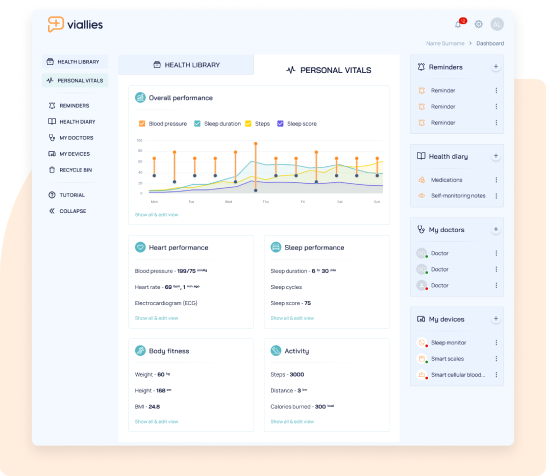Image resolution: width=546 pixels, height=476 pixels.
Task: Switch to the Personal Vitals tab
Action: pos(328,70)
